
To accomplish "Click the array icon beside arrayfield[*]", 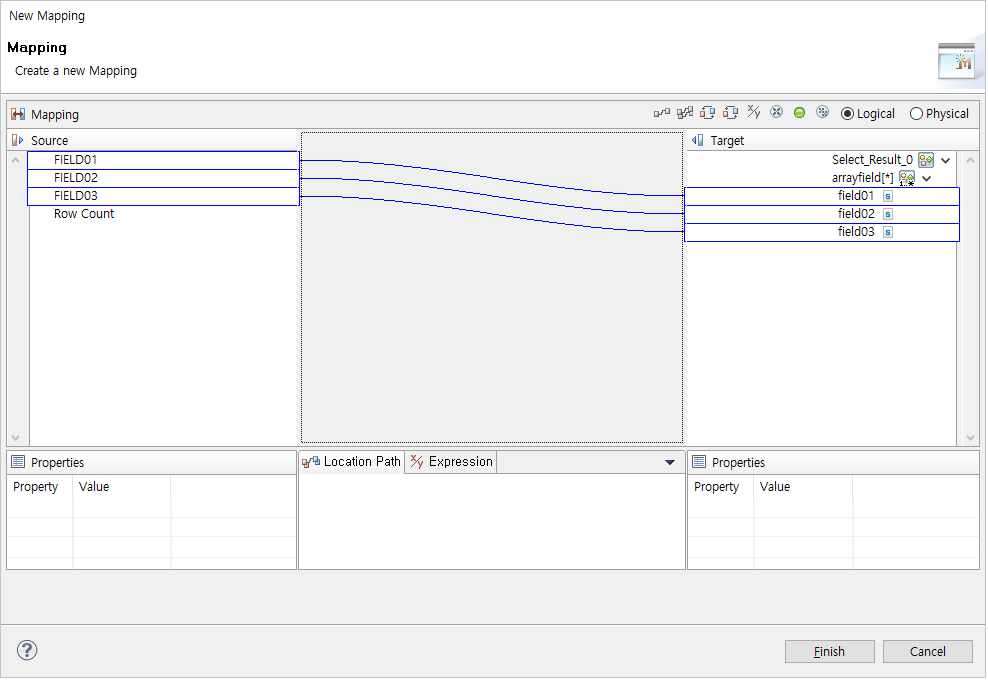I will click(x=906, y=177).
